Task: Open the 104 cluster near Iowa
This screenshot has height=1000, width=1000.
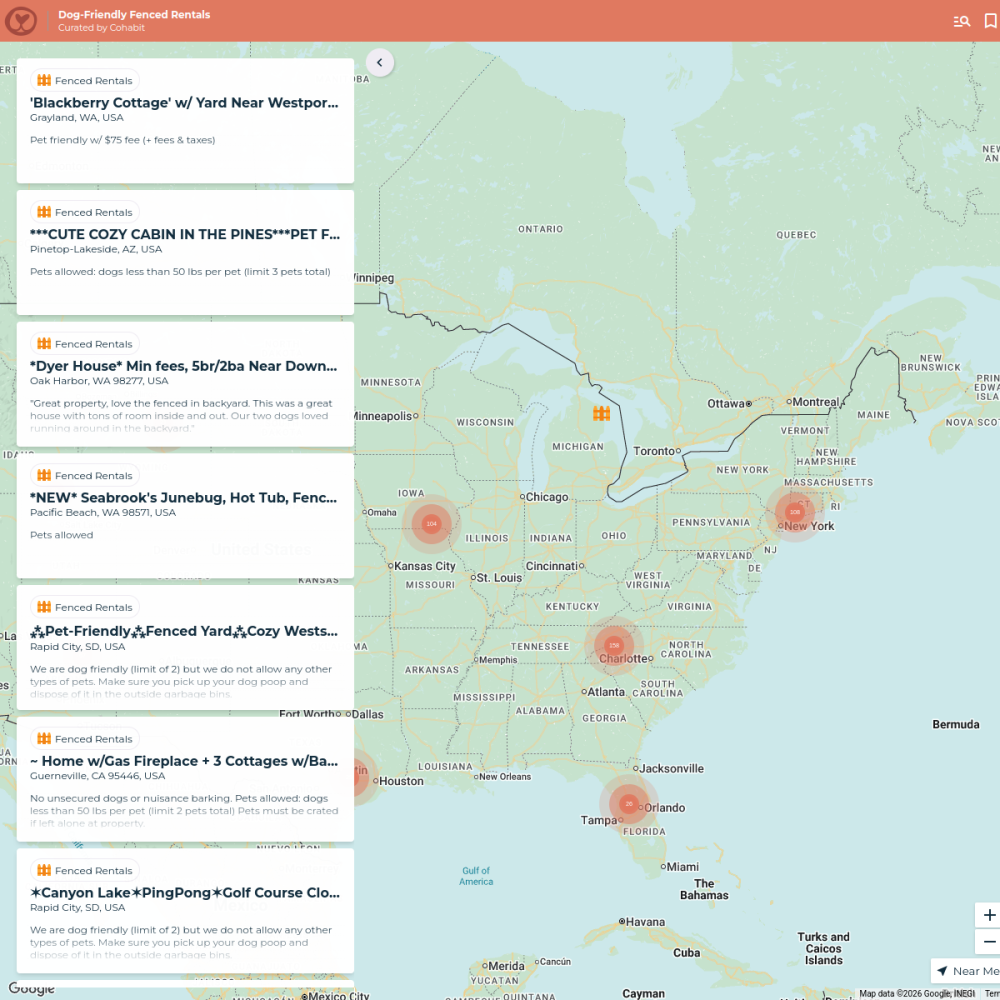Action: tap(431, 524)
